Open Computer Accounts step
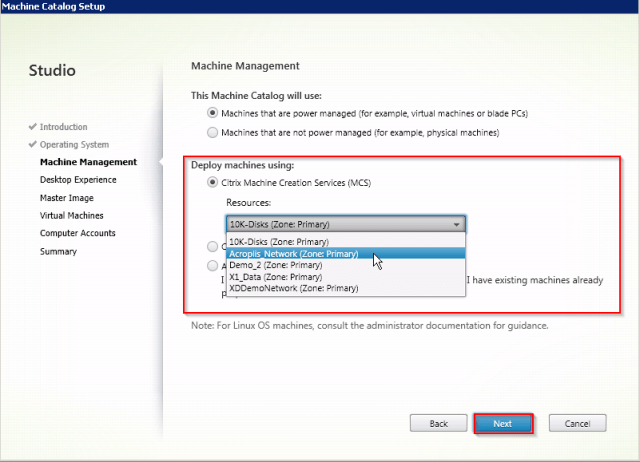The width and height of the screenshot is (640, 462). click(78, 233)
